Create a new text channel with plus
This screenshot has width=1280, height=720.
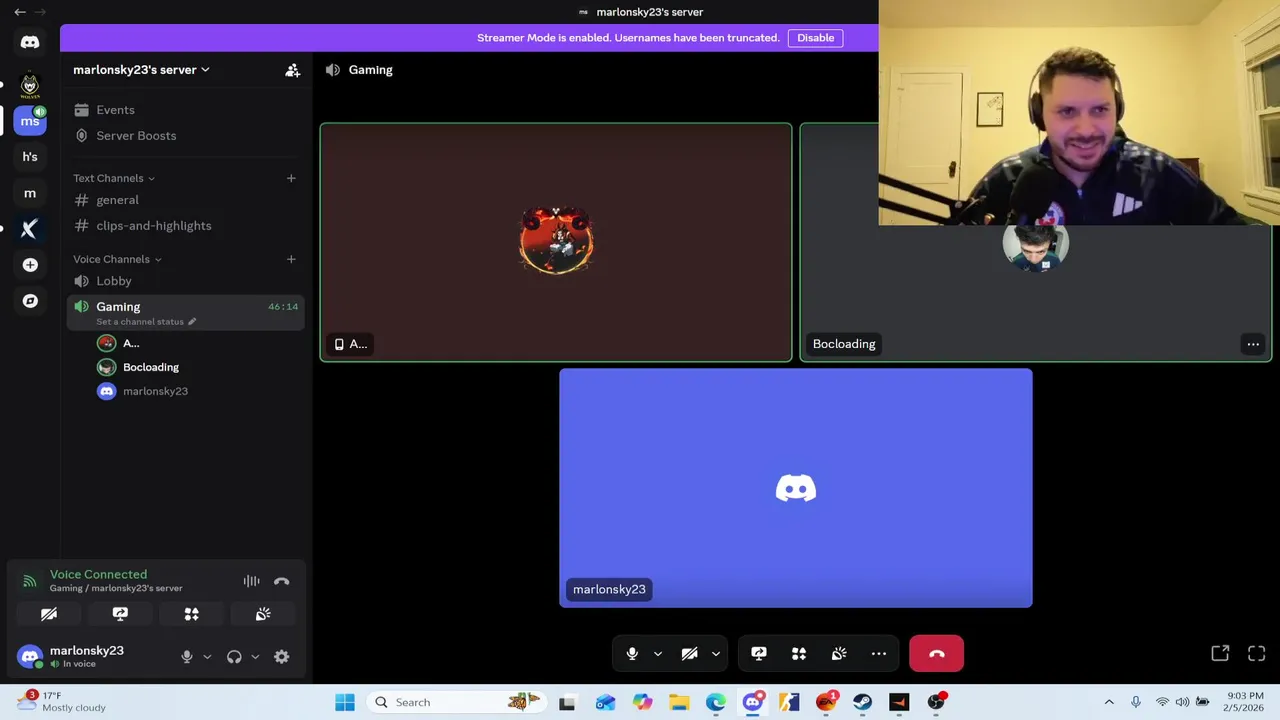[291, 178]
